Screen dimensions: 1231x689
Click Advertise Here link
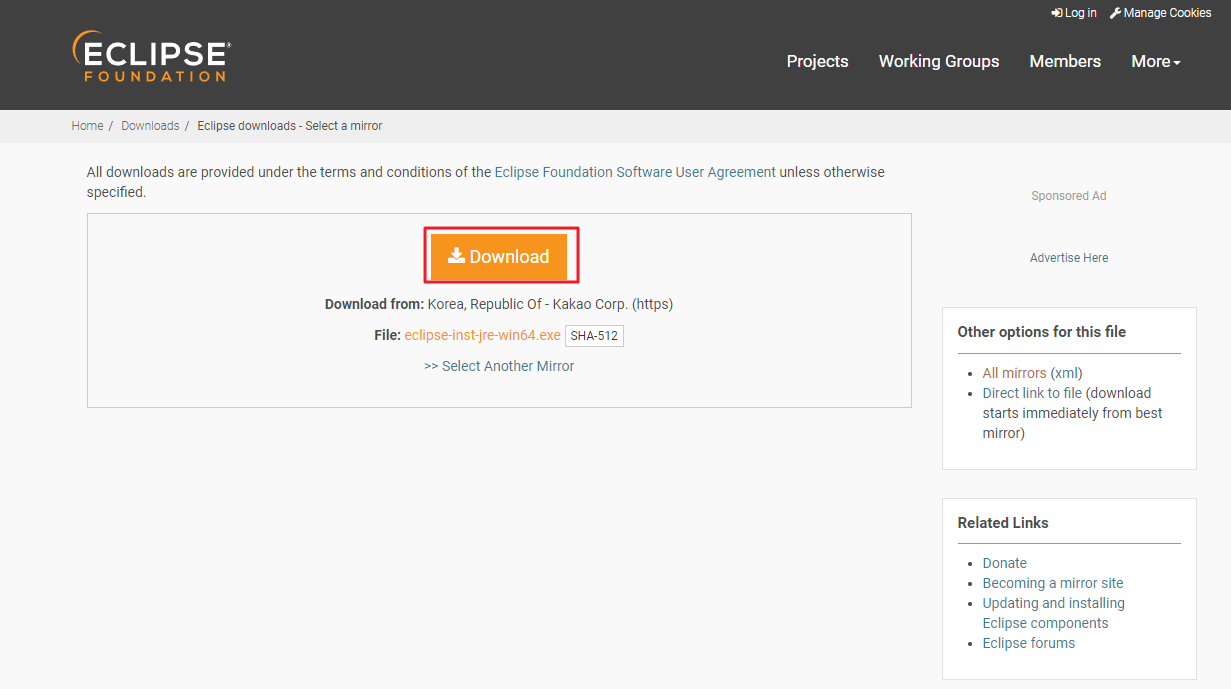[1069, 258]
